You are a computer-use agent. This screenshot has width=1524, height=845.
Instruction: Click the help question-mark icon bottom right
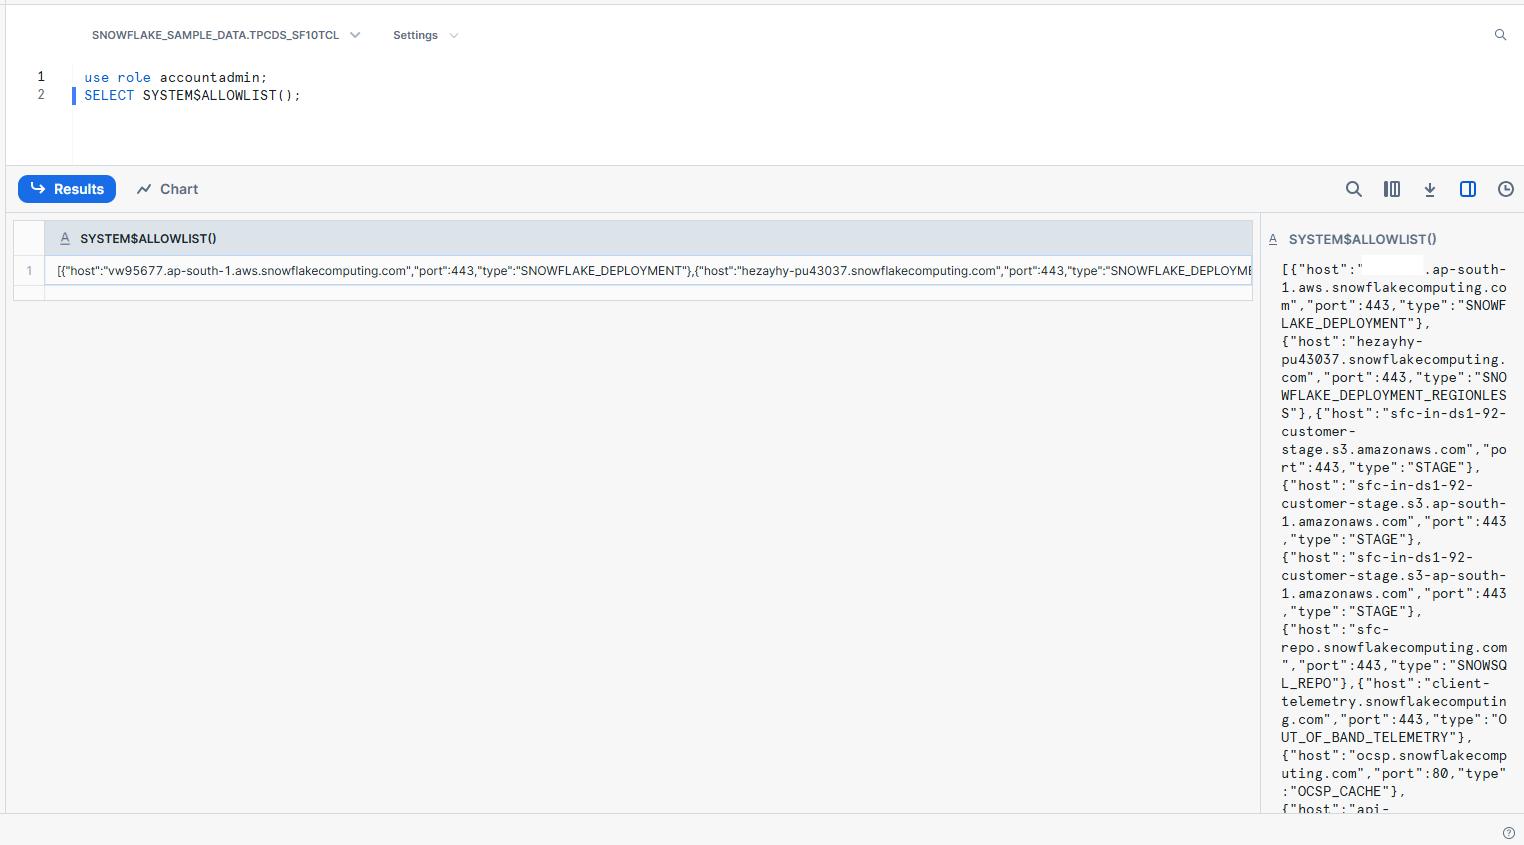coord(1507,831)
